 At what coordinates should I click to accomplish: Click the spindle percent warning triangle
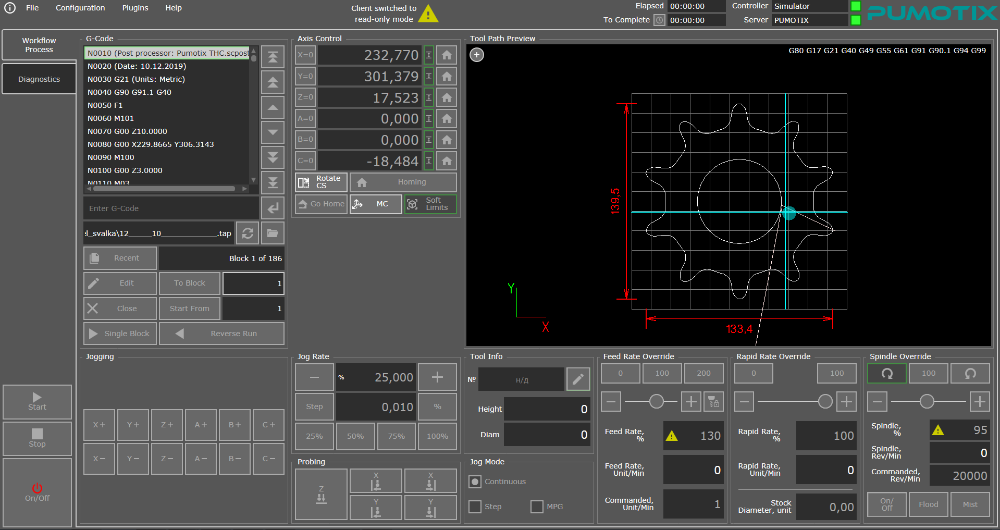938,430
